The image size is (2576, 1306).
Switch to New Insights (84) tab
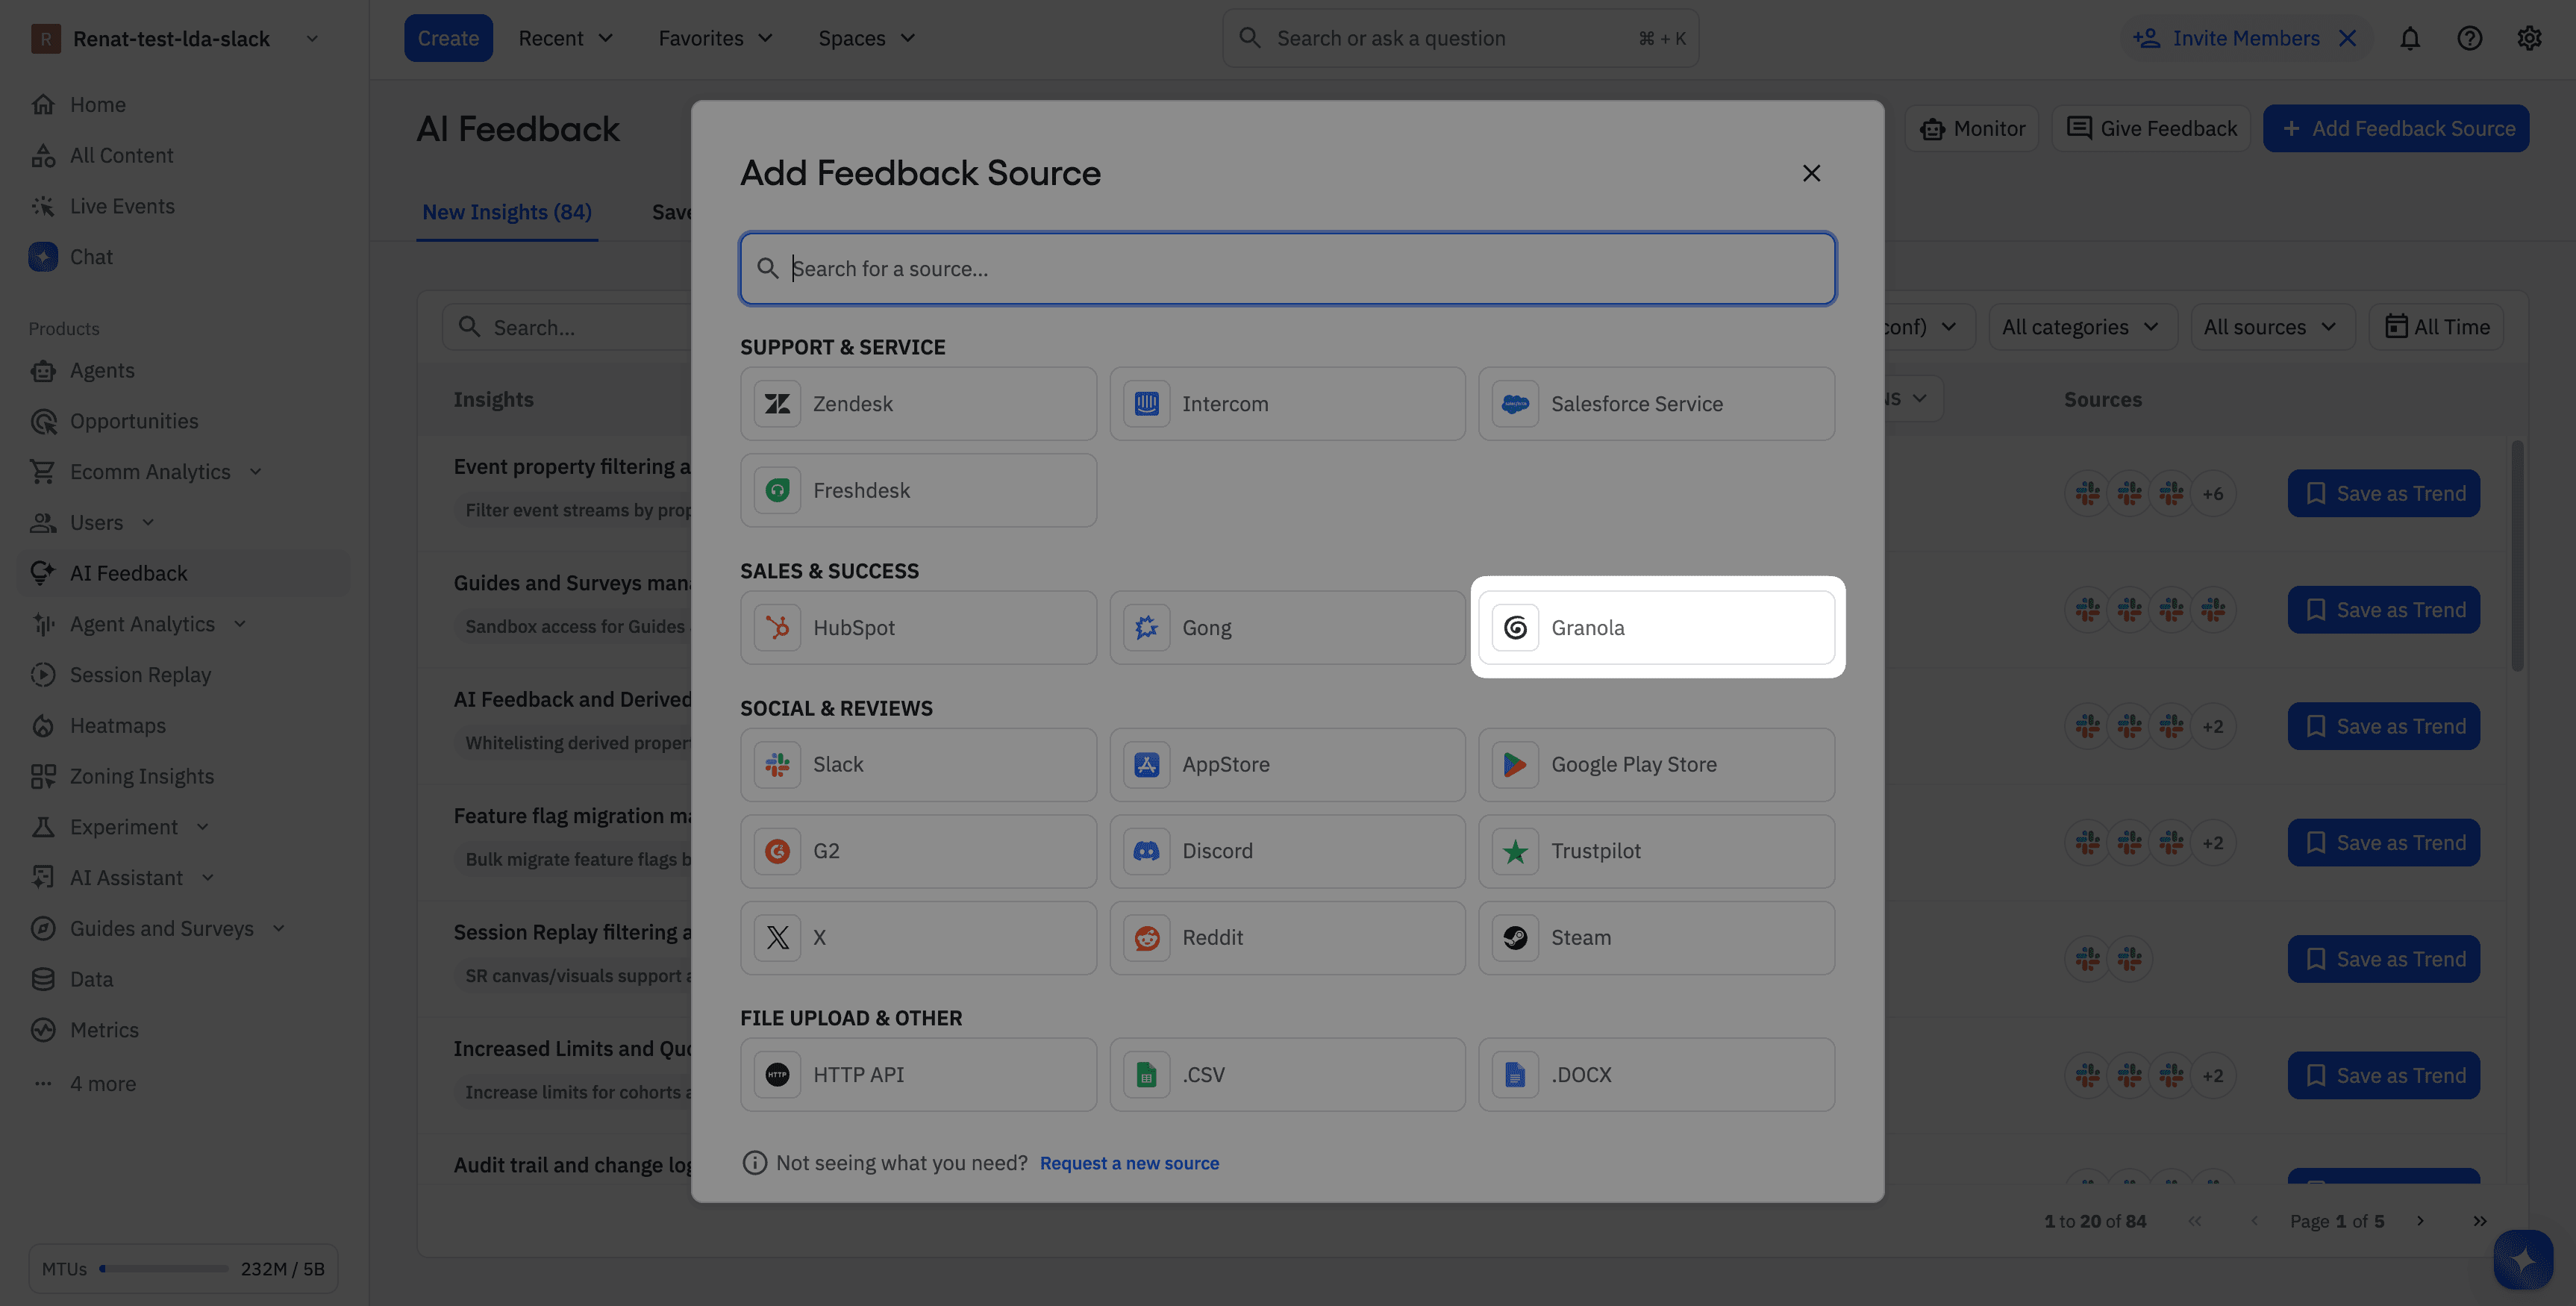click(x=507, y=213)
